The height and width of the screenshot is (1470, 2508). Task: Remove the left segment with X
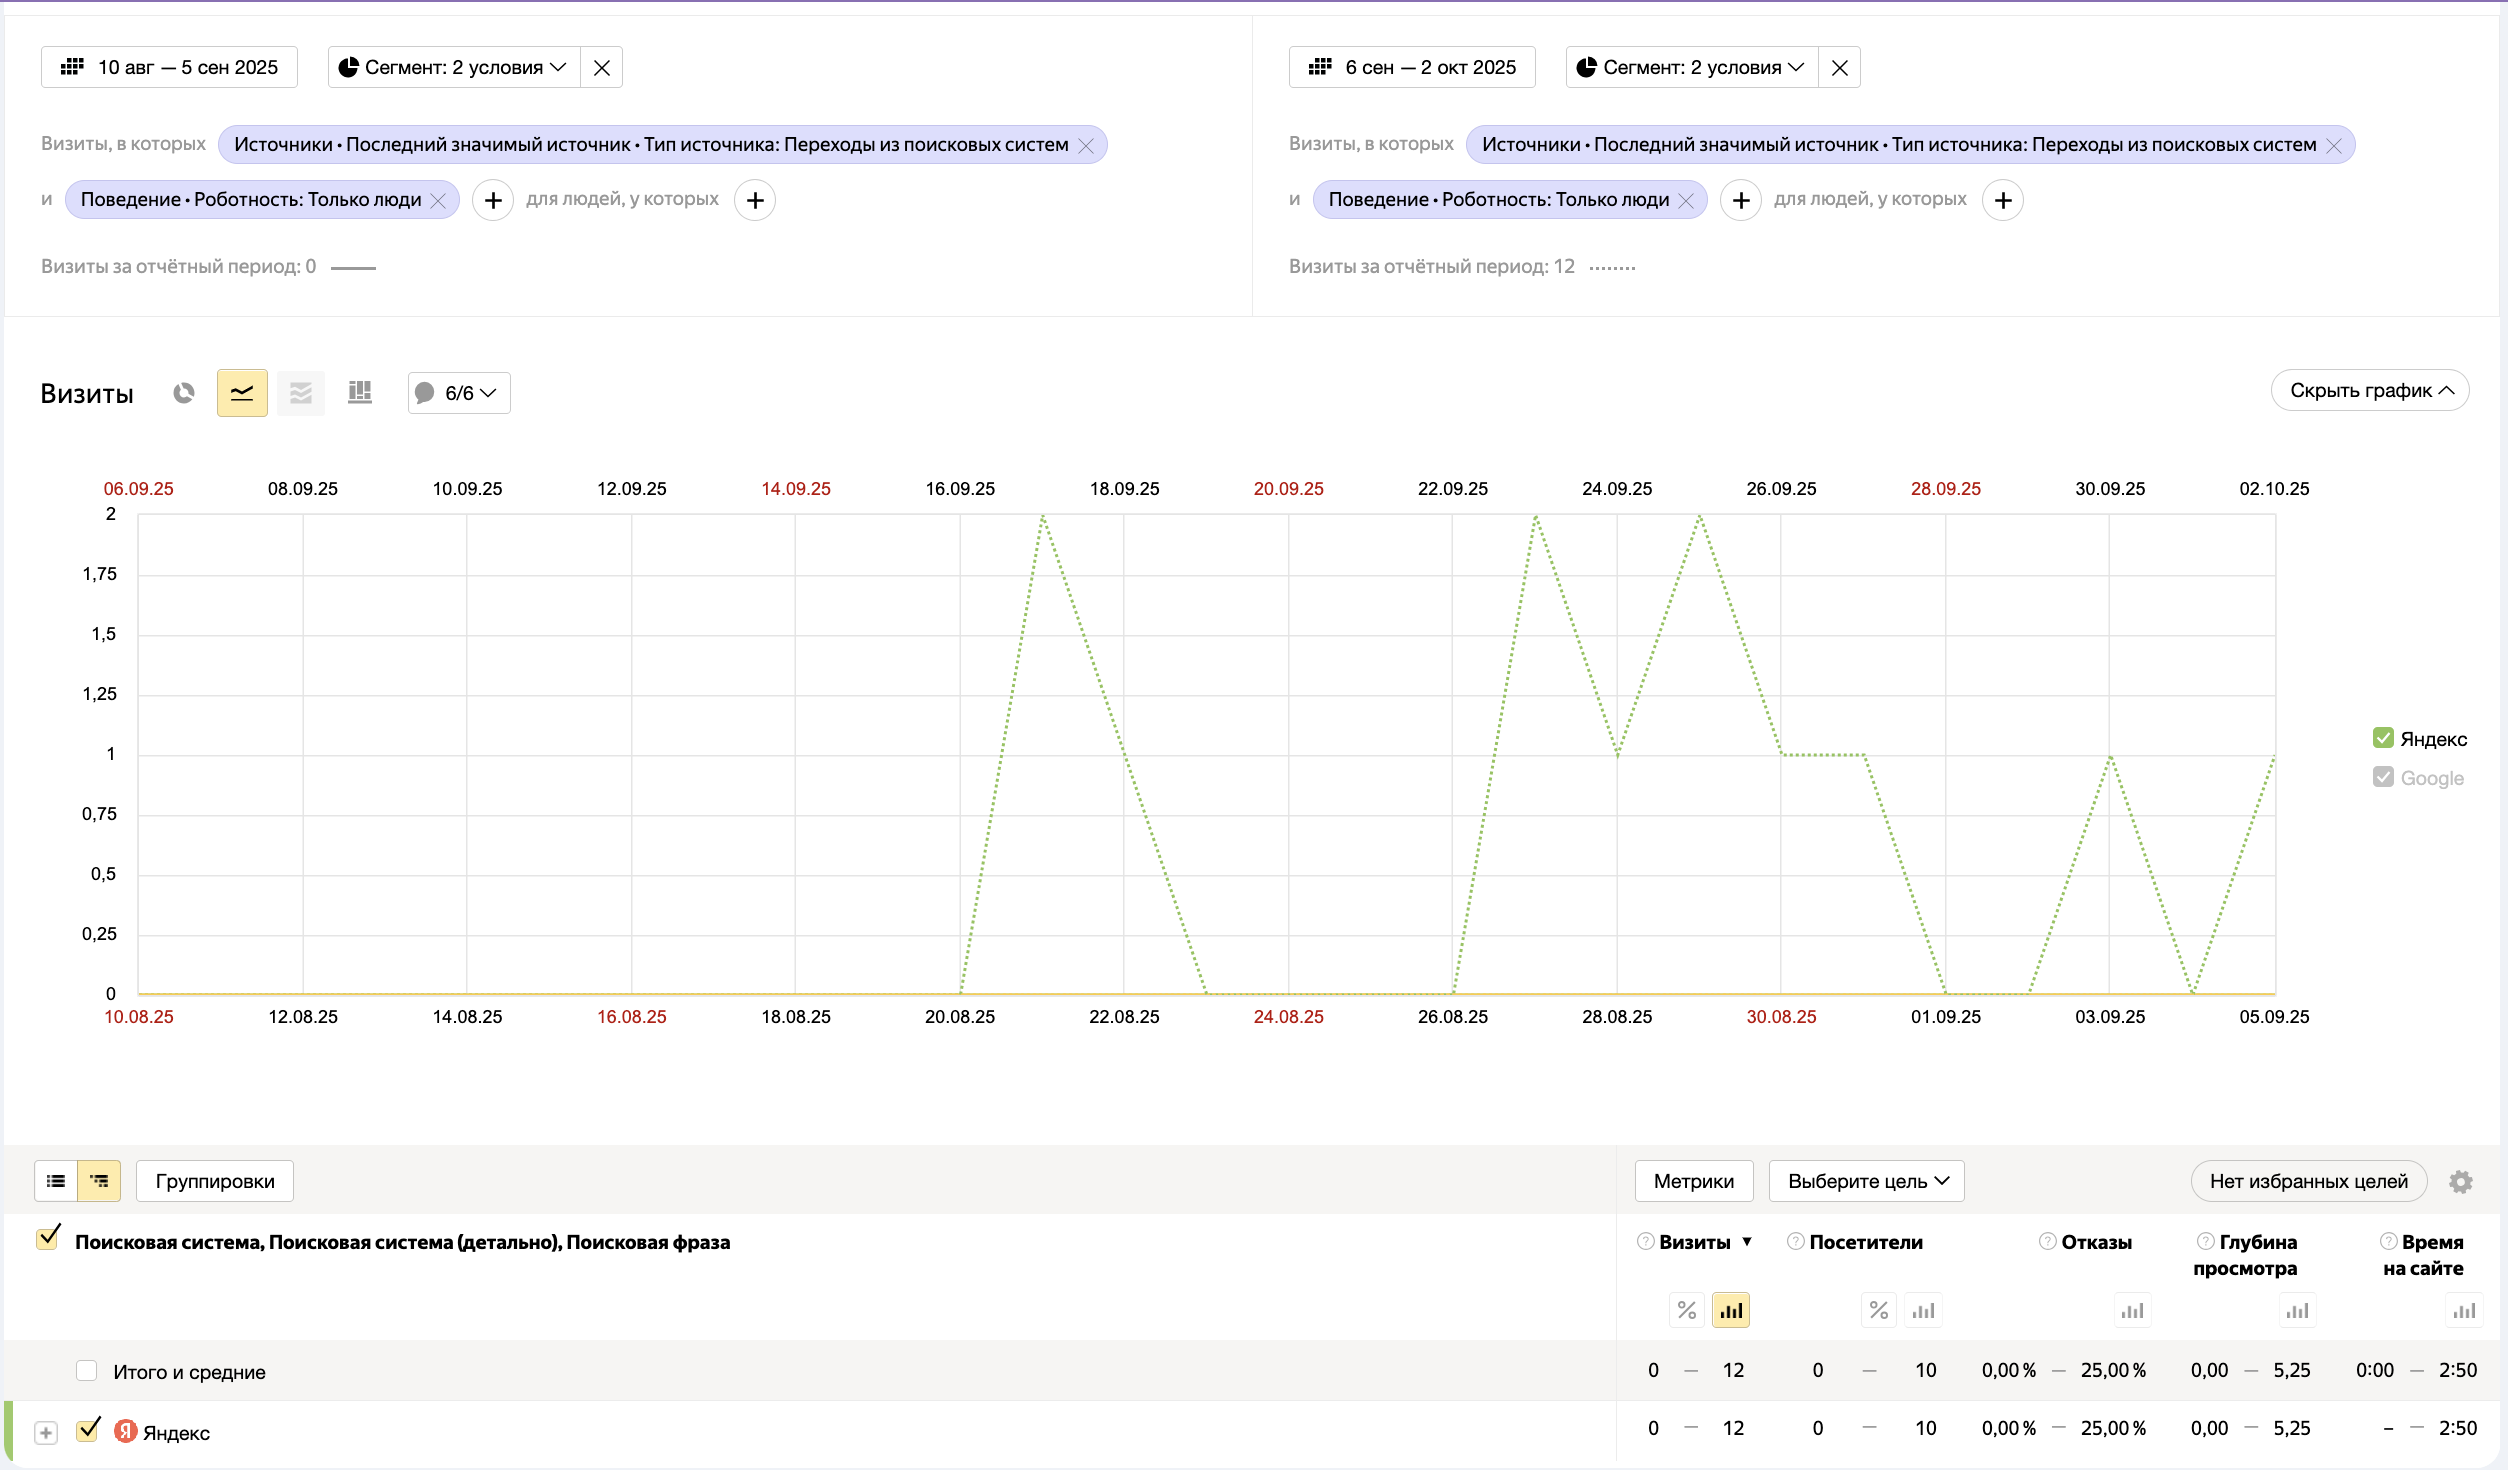602,67
